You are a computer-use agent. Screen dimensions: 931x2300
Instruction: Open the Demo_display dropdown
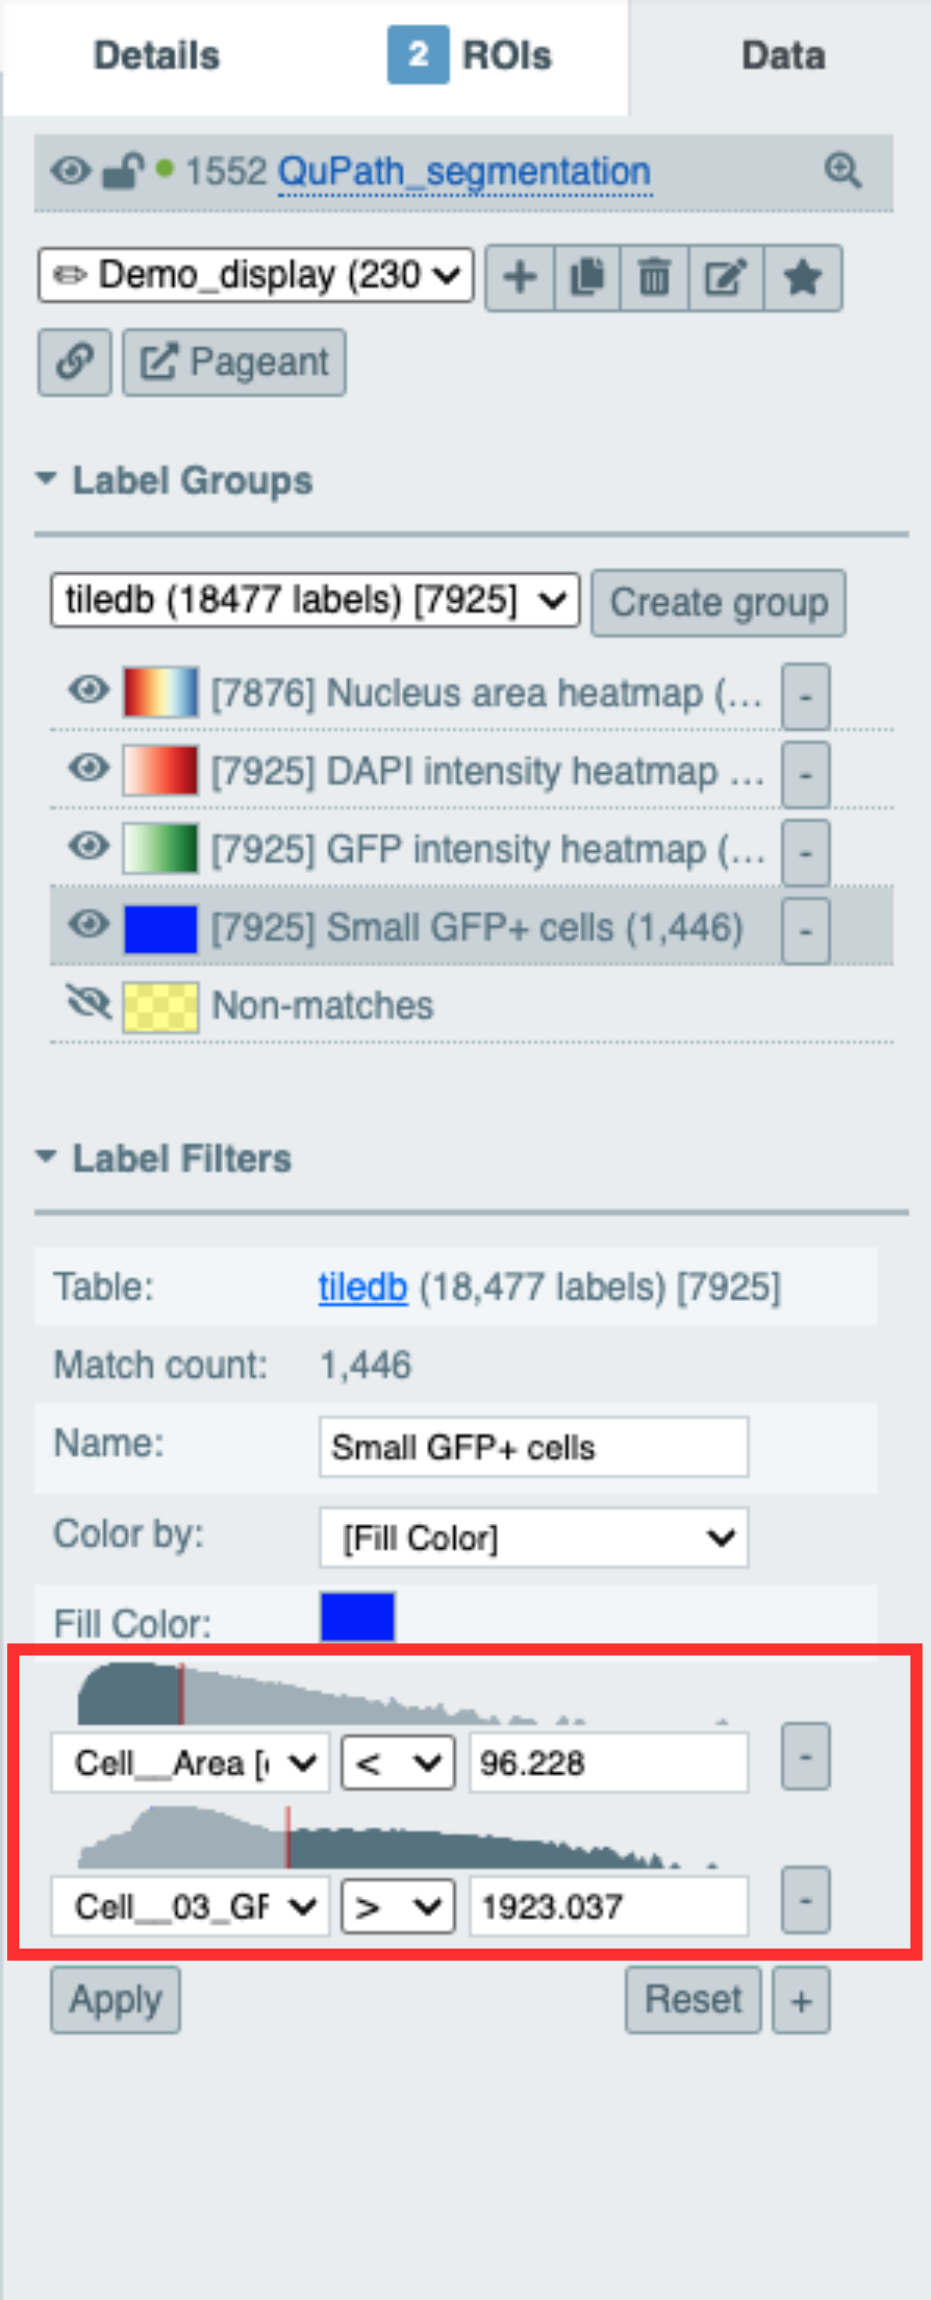256,275
